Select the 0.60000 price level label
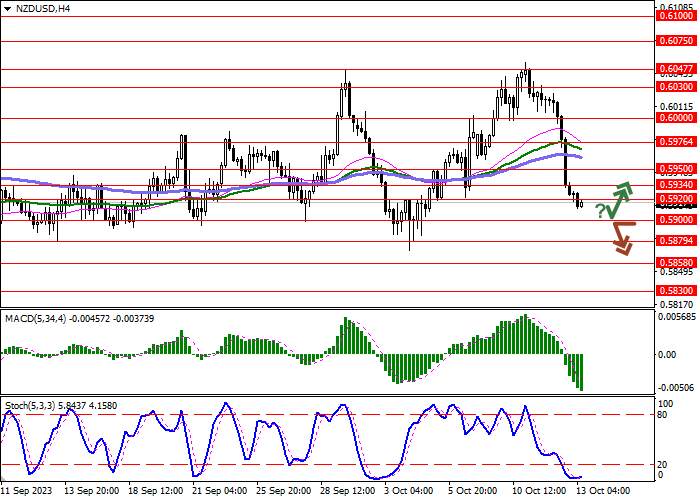Image resolution: width=700 pixels, height=500 pixels. pos(677,118)
